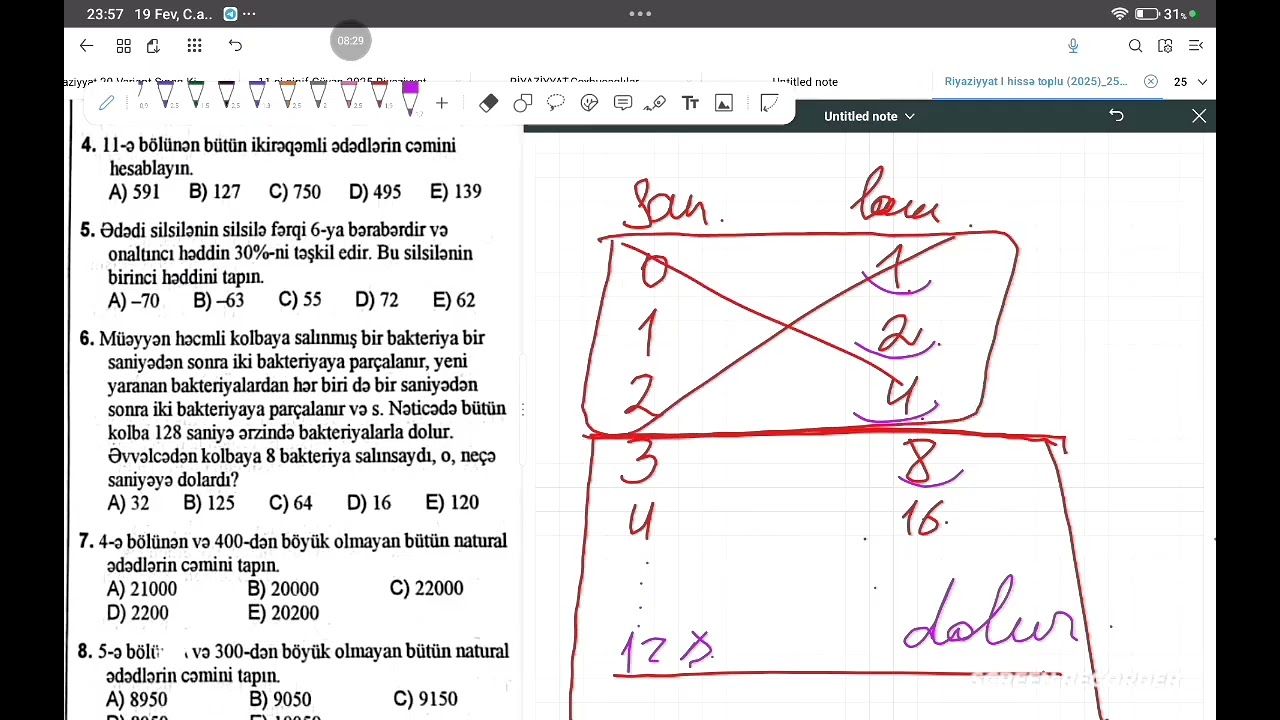Image resolution: width=1280 pixels, height=720 pixels.
Task: Pick the orange pen
Action: tap(288, 95)
